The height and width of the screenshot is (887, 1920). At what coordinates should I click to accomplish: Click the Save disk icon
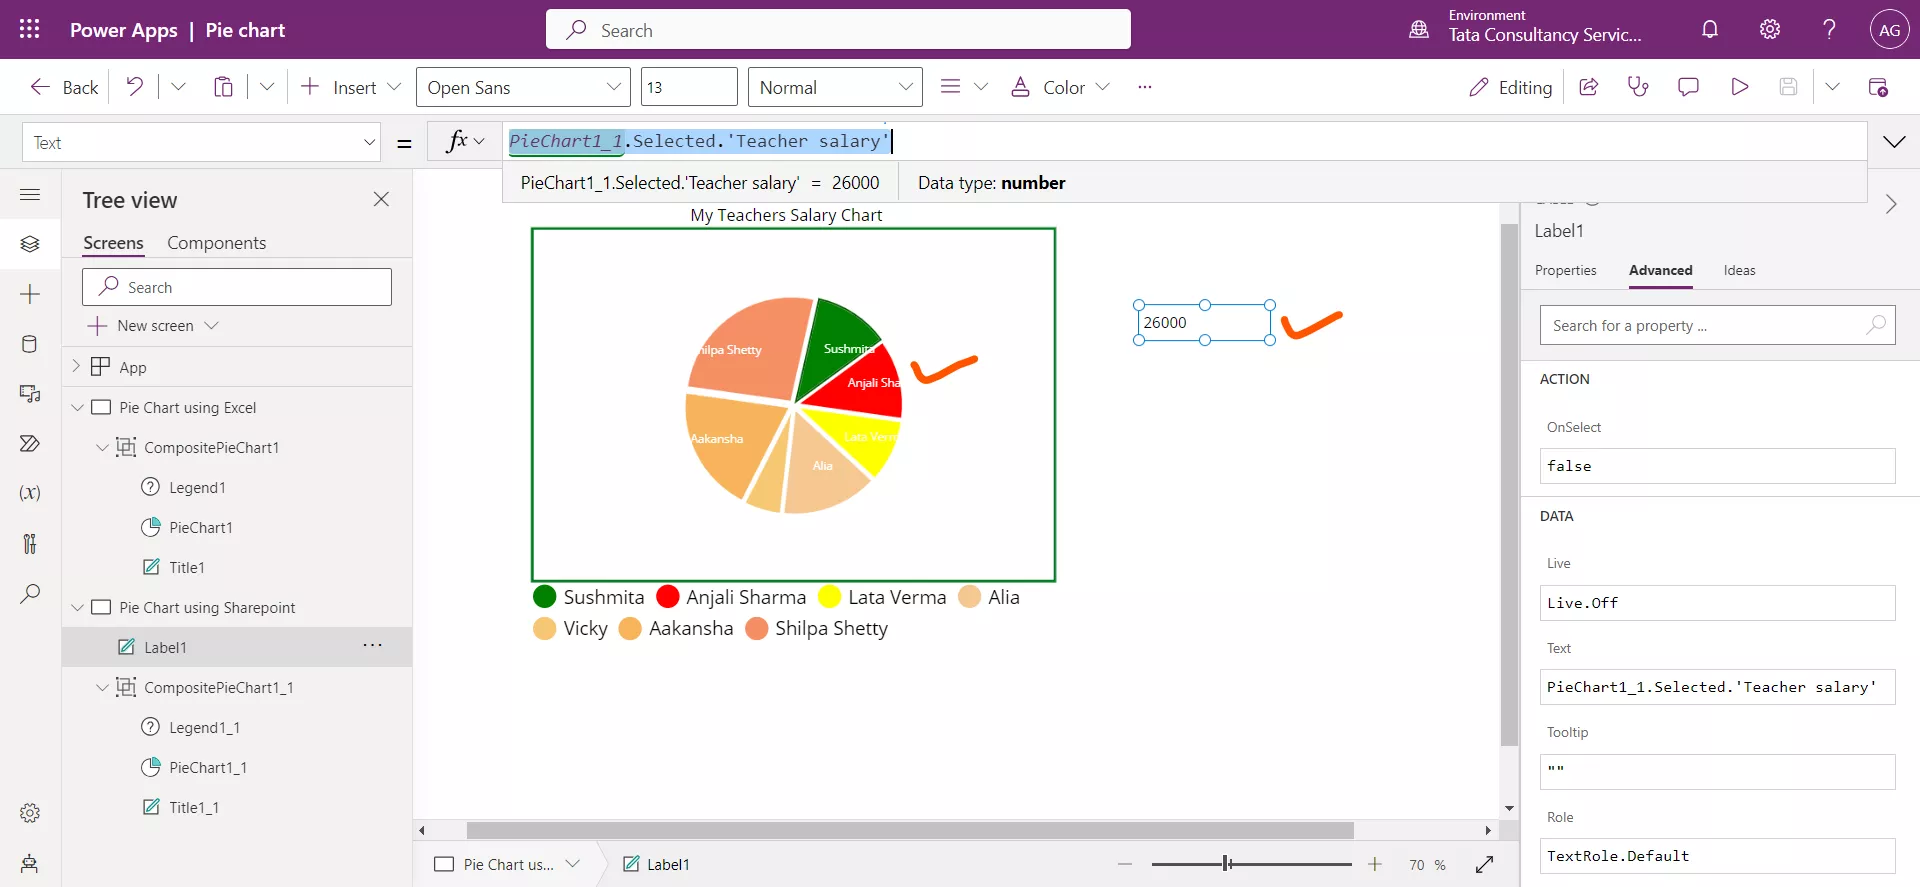[x=1789, y=87]
